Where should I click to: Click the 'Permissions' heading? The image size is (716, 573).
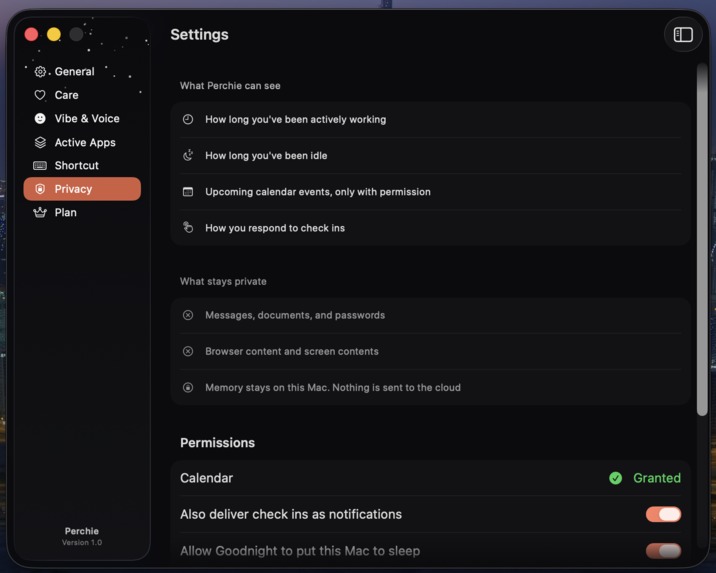pyautogui.click(x=217, y=443)
